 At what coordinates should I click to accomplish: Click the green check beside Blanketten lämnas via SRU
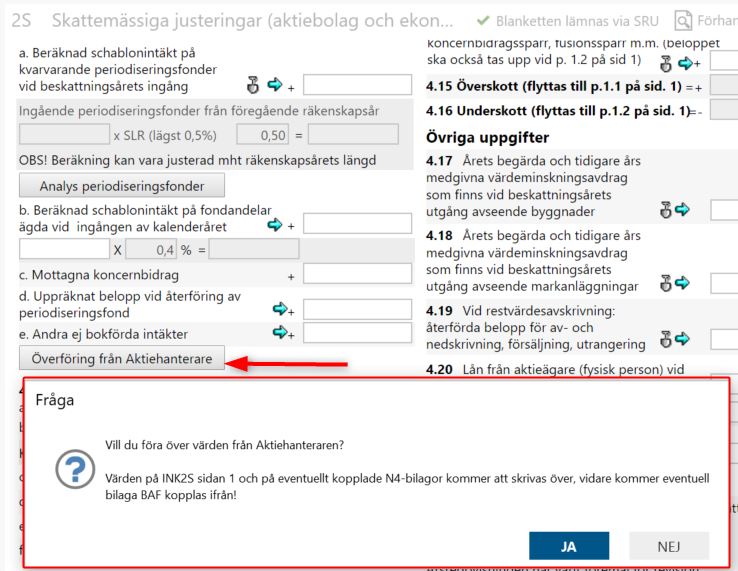click(x=483, y=21)
